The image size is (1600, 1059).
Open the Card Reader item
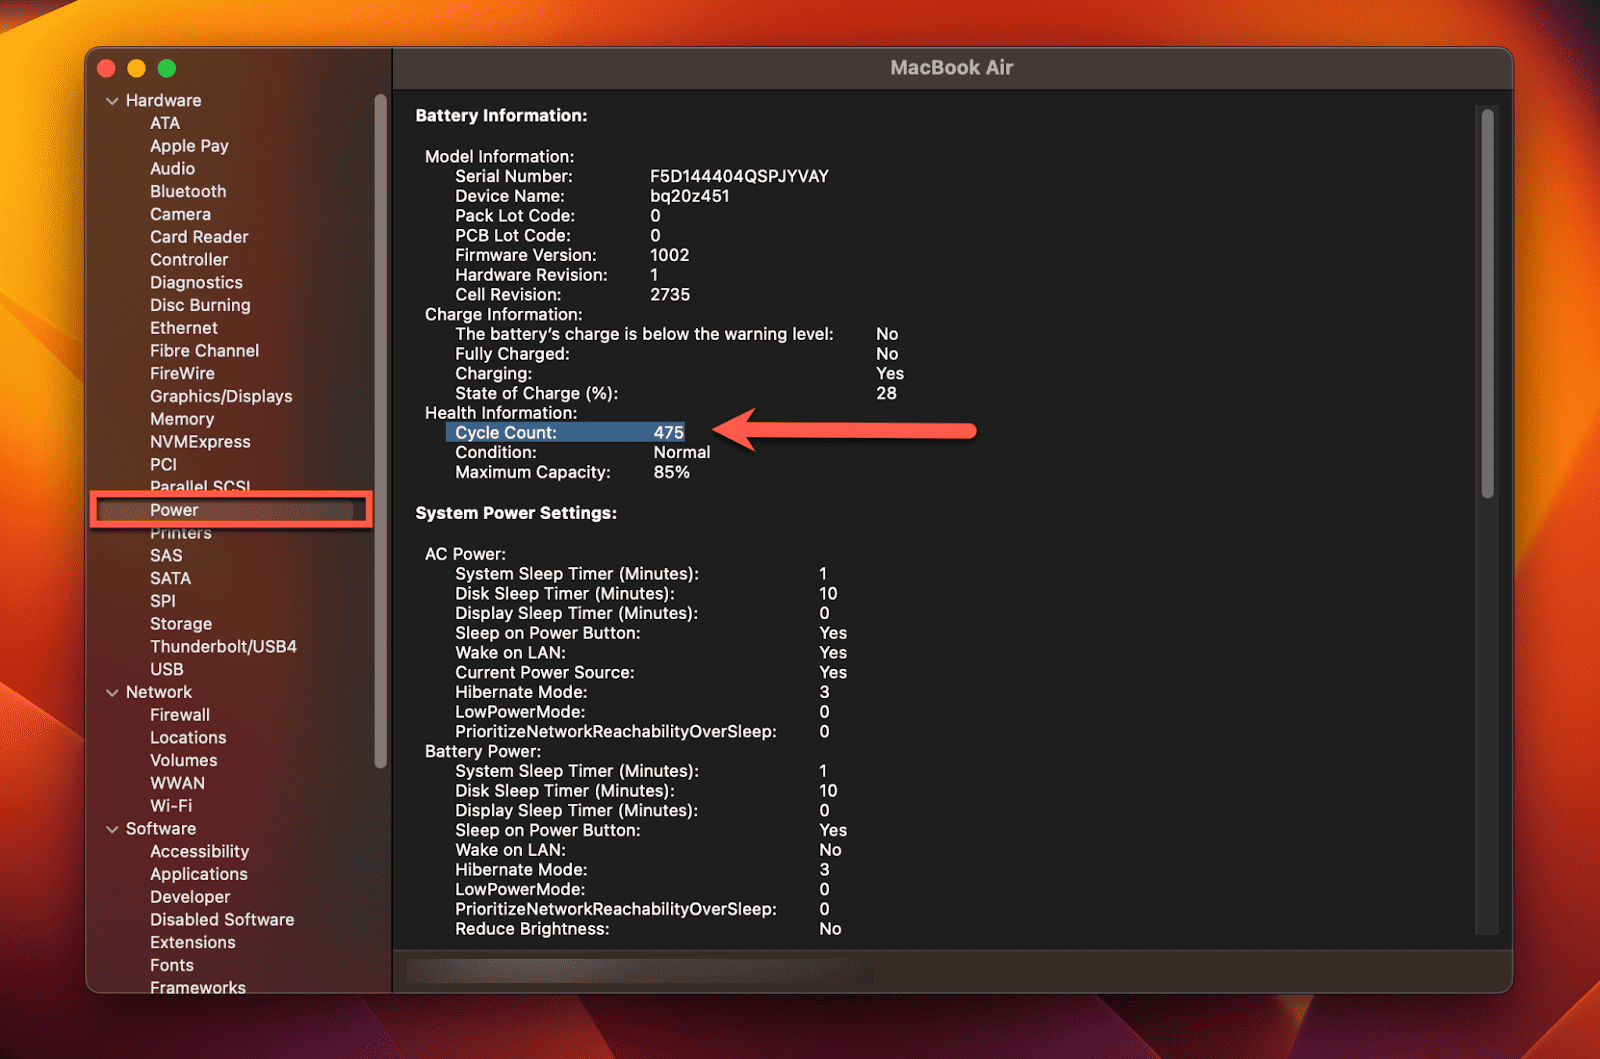pyautogui.click(x=199, y=237)
